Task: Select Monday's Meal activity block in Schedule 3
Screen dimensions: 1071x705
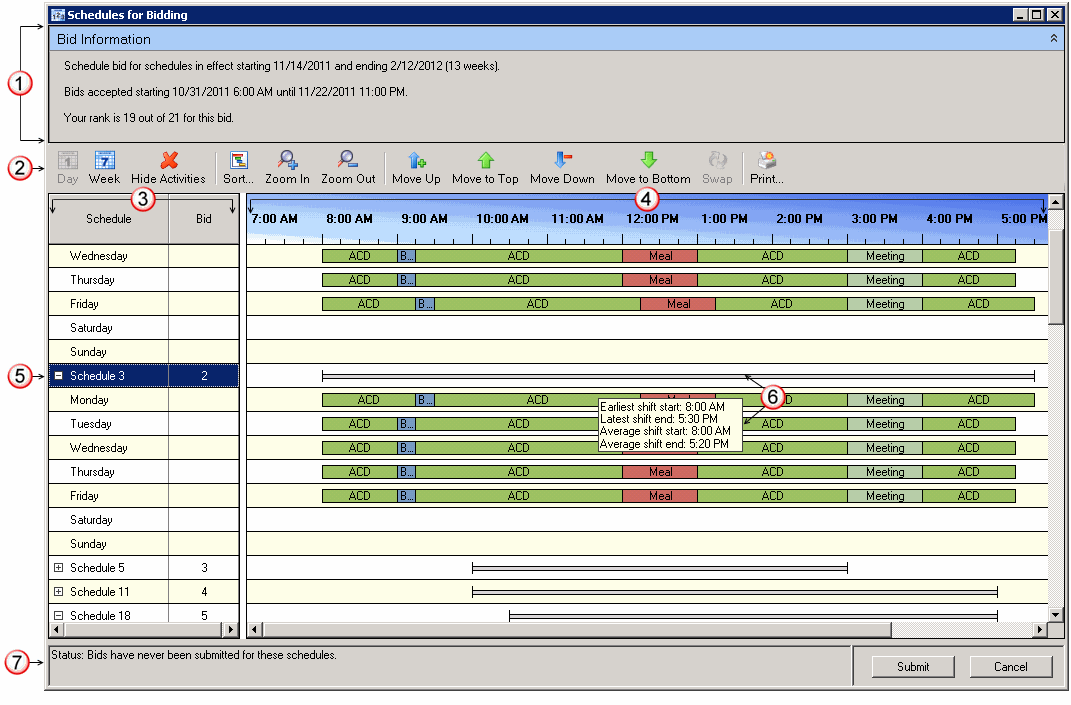Action: coord(678,394)
